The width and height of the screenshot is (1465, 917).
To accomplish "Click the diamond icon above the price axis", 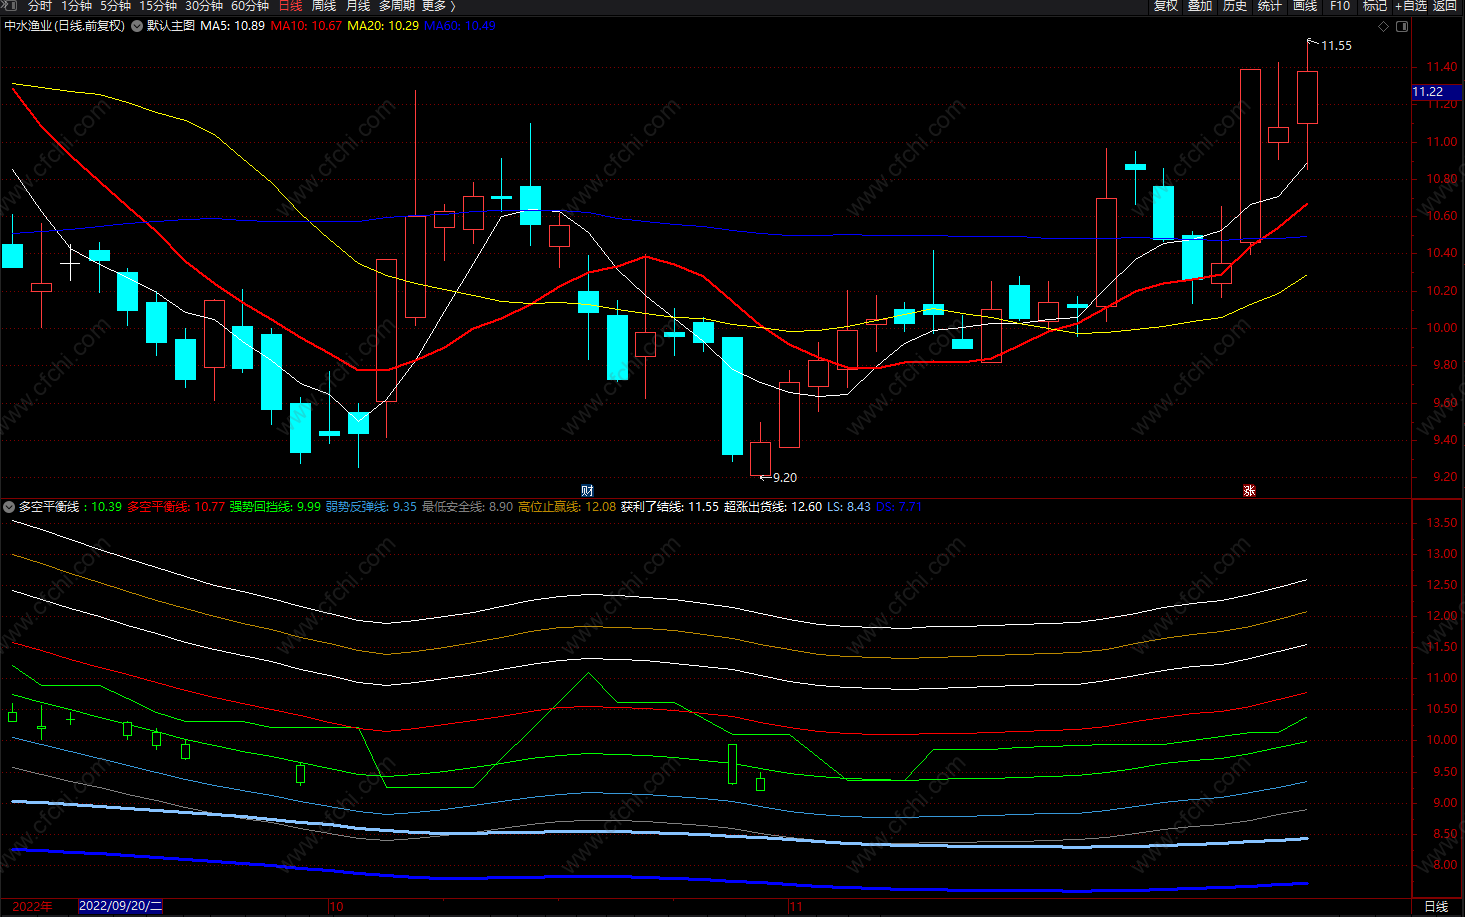I will pyautogui.click(x=1383, y=26).
